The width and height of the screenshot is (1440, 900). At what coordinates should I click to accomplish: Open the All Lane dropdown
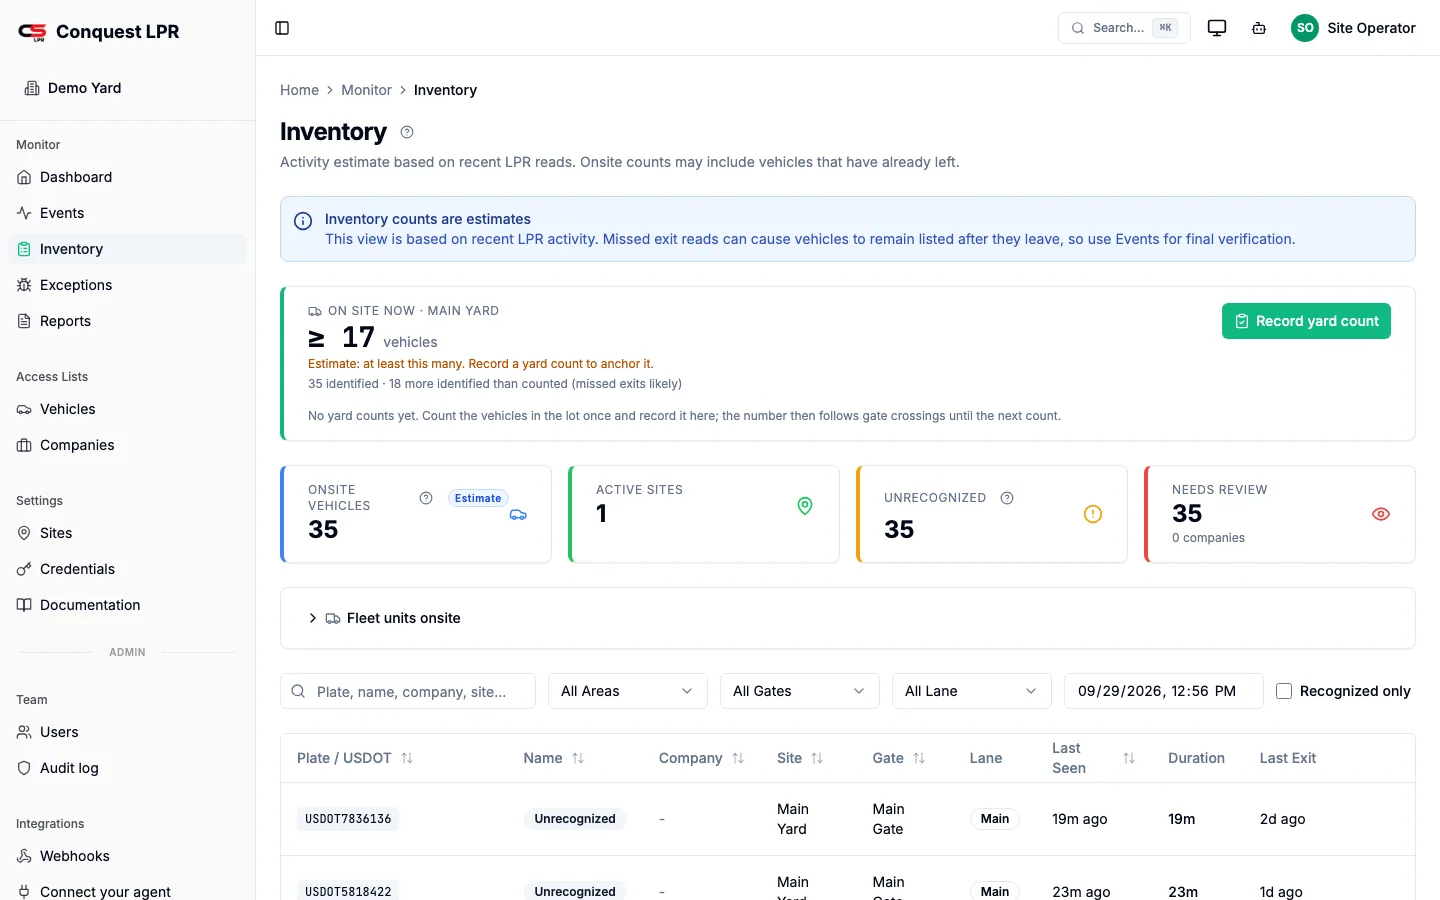(972, 691)
